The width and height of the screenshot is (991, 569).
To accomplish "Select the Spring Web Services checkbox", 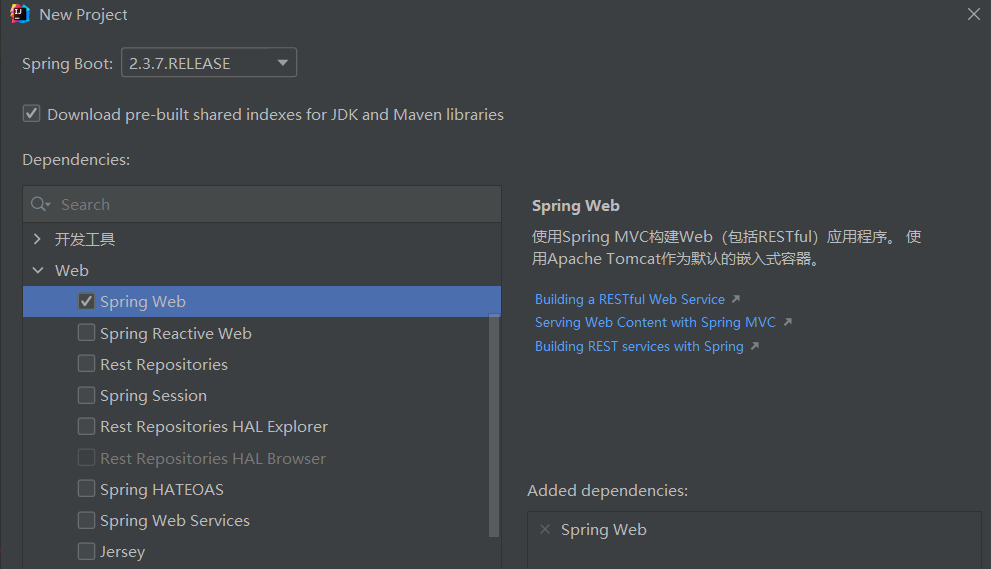I will pos(87,520).
